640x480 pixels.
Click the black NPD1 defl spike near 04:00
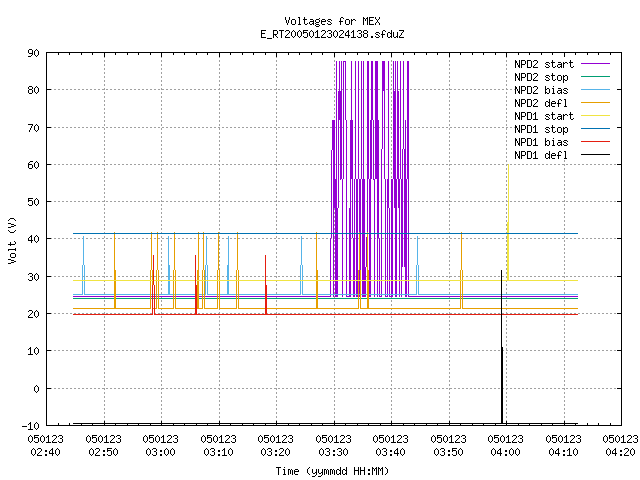click(x=502, y=347)
